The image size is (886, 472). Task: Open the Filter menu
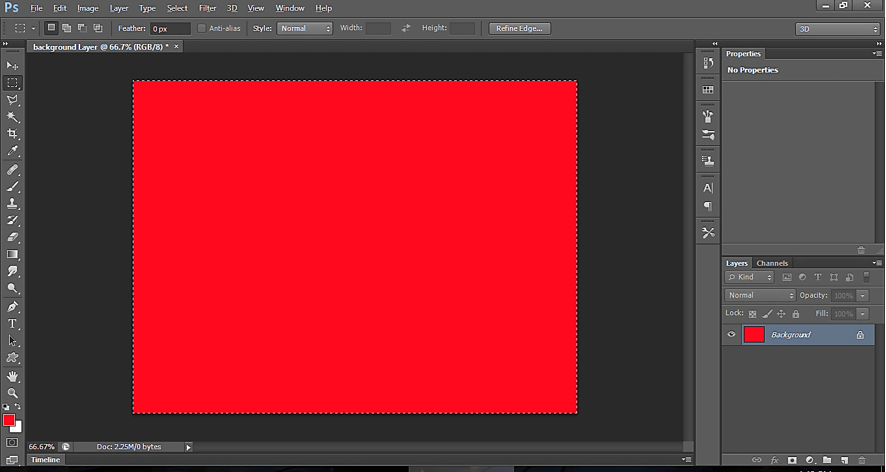click(x=207, y=8)
